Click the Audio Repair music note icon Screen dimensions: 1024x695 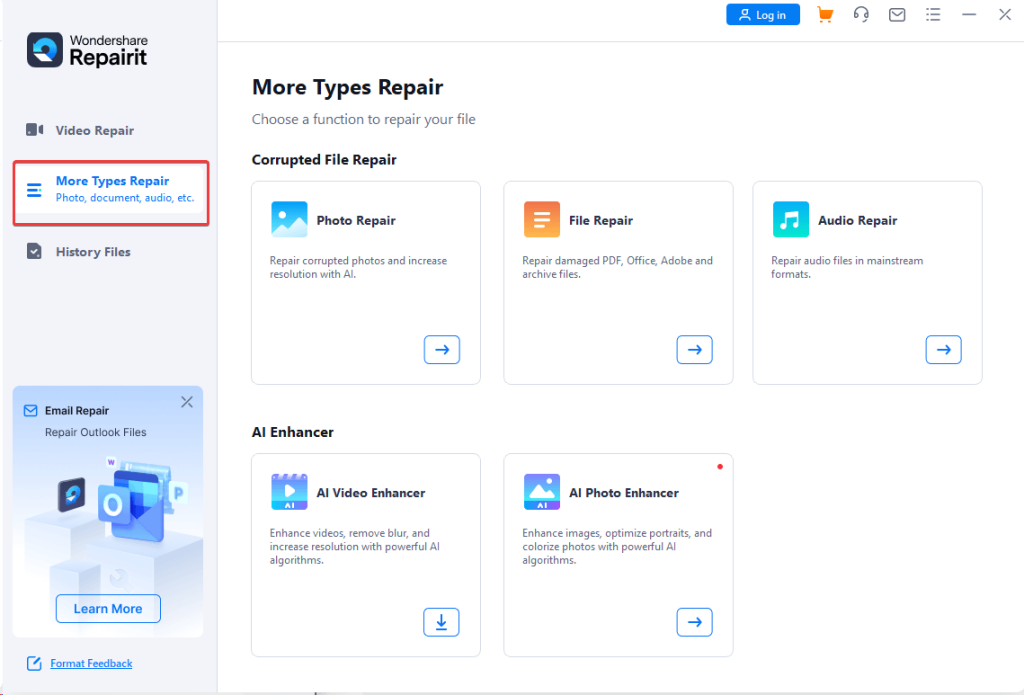pos(791,220)
